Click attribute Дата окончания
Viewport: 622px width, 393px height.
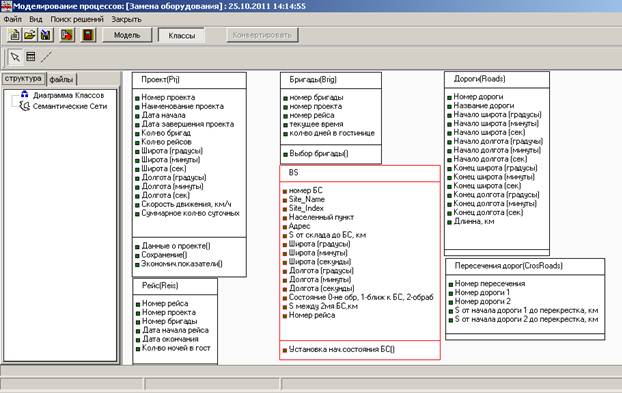(x=170, y=339)
